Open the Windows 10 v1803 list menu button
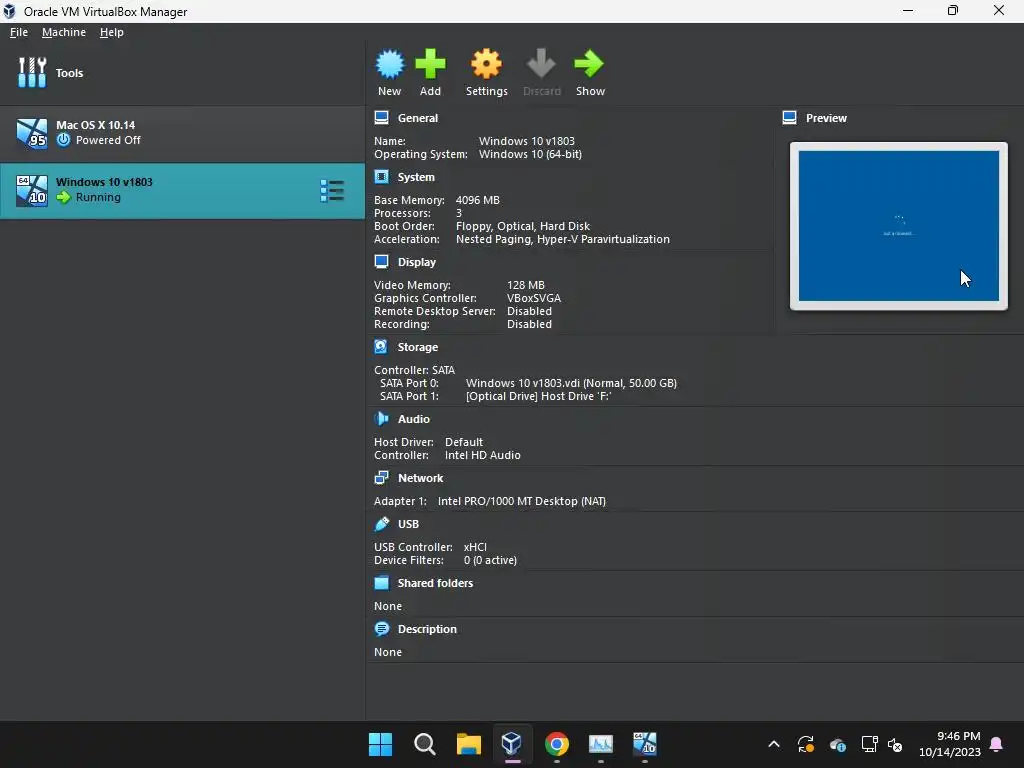Image resolution: width=1024 pixels, height=768 pixels. point(332,191)
